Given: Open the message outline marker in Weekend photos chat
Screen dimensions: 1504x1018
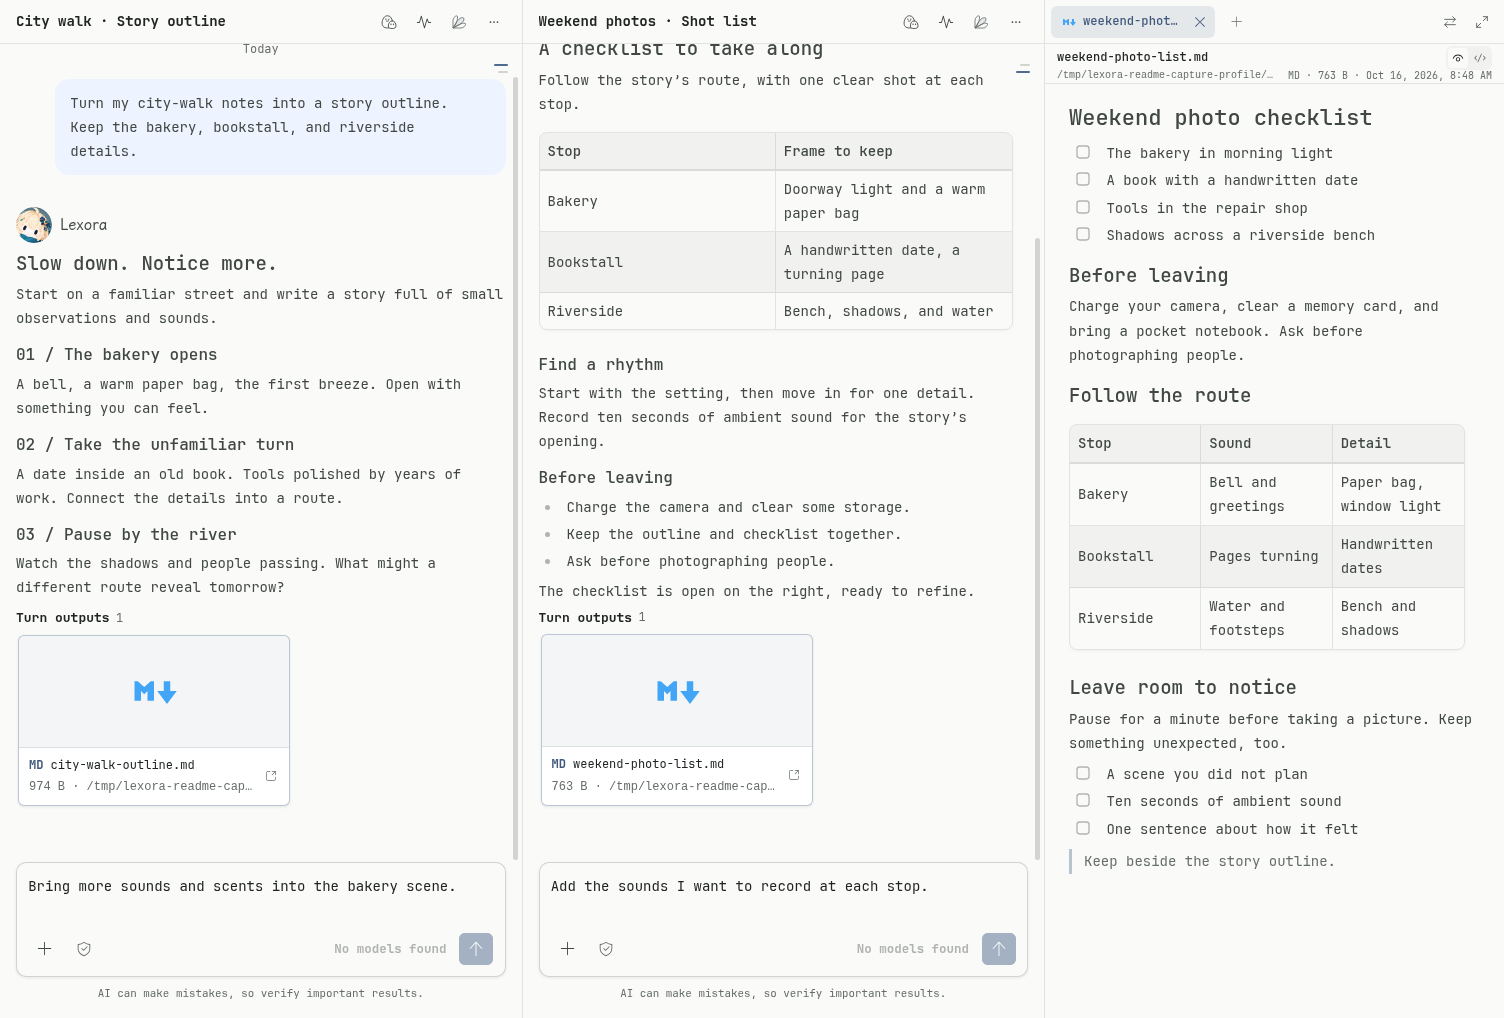Looking at the screenshot, I should pos(1023,69).
